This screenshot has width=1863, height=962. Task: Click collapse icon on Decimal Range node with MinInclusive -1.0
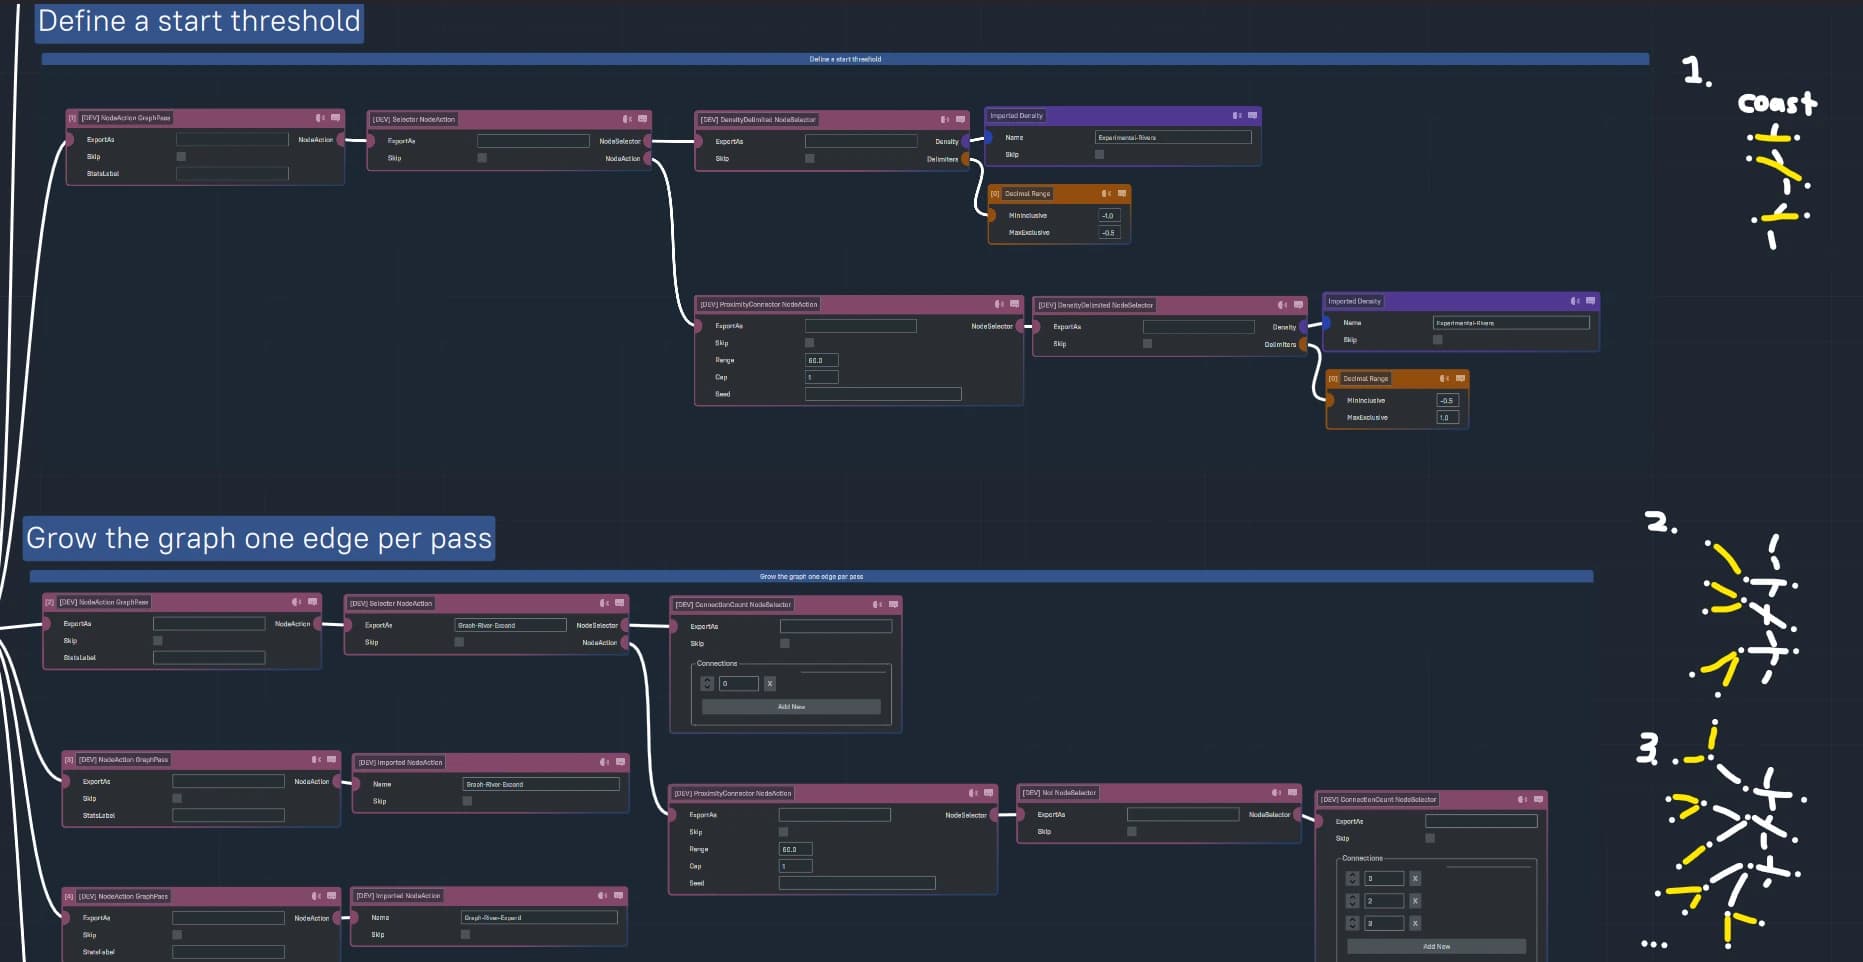[1106, 193]
